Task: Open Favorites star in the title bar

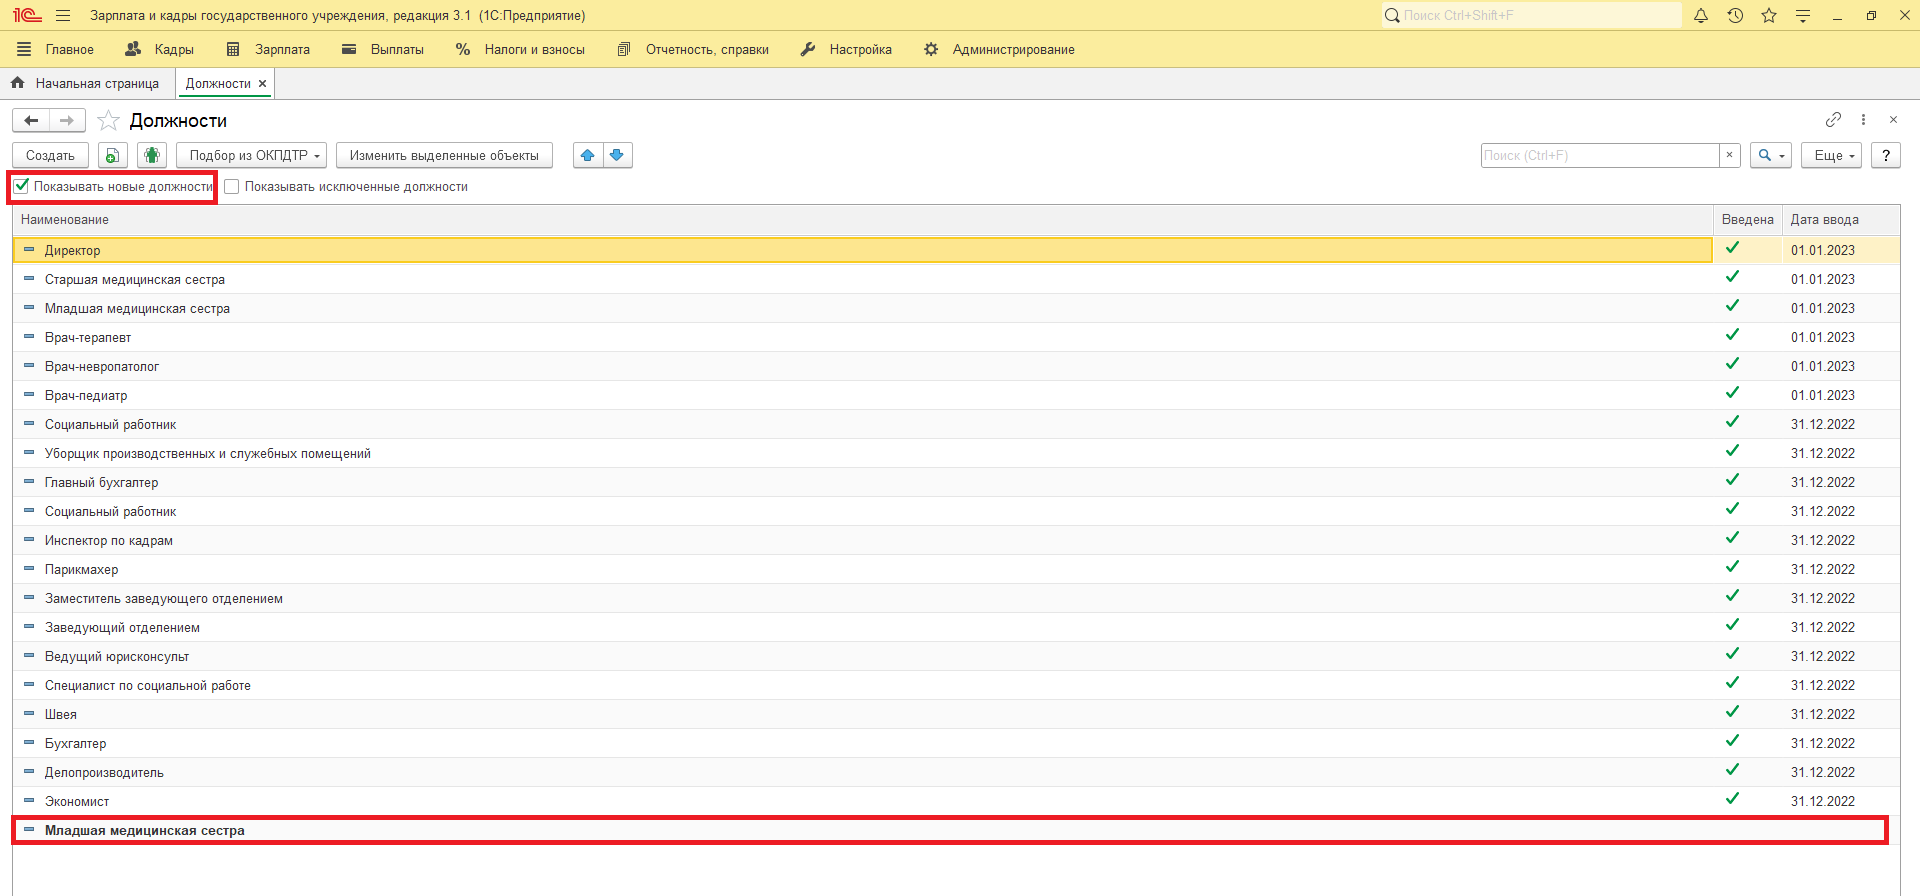Action: [1769, 15]
